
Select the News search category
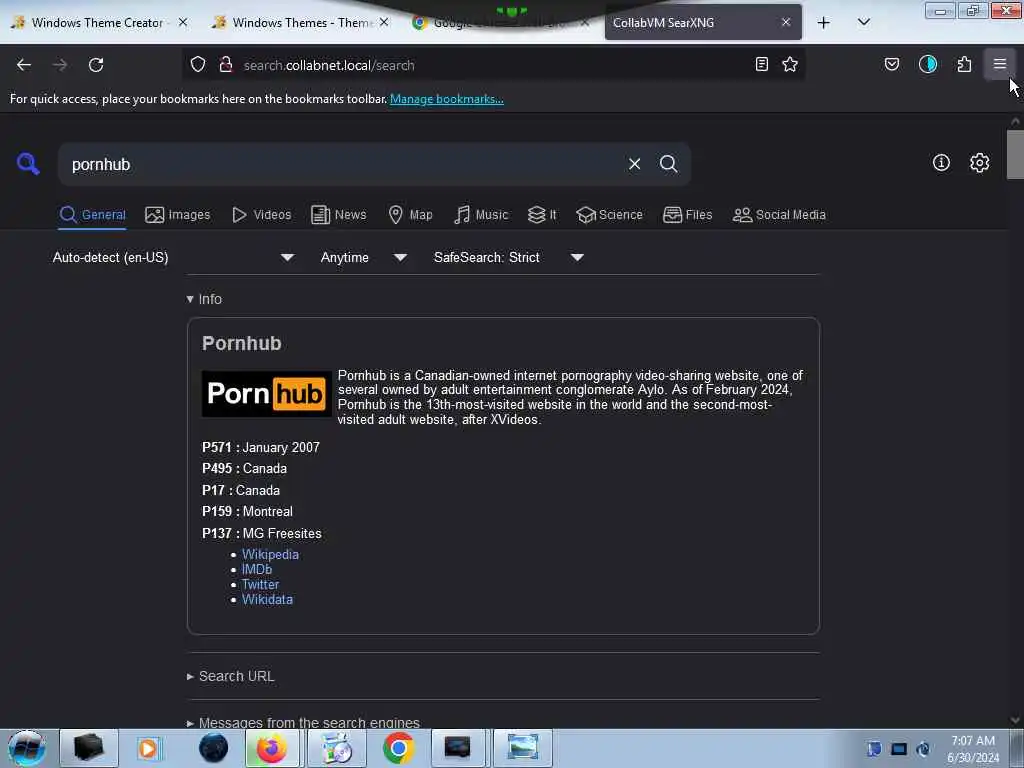339,215
